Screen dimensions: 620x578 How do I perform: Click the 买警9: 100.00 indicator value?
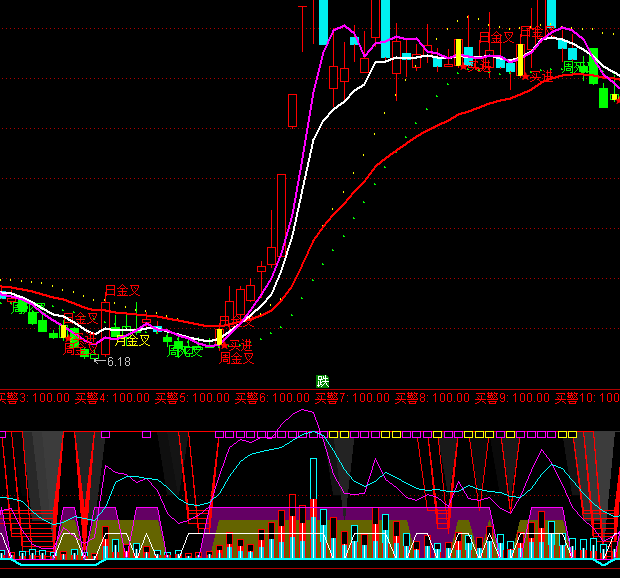coord(512,398)
